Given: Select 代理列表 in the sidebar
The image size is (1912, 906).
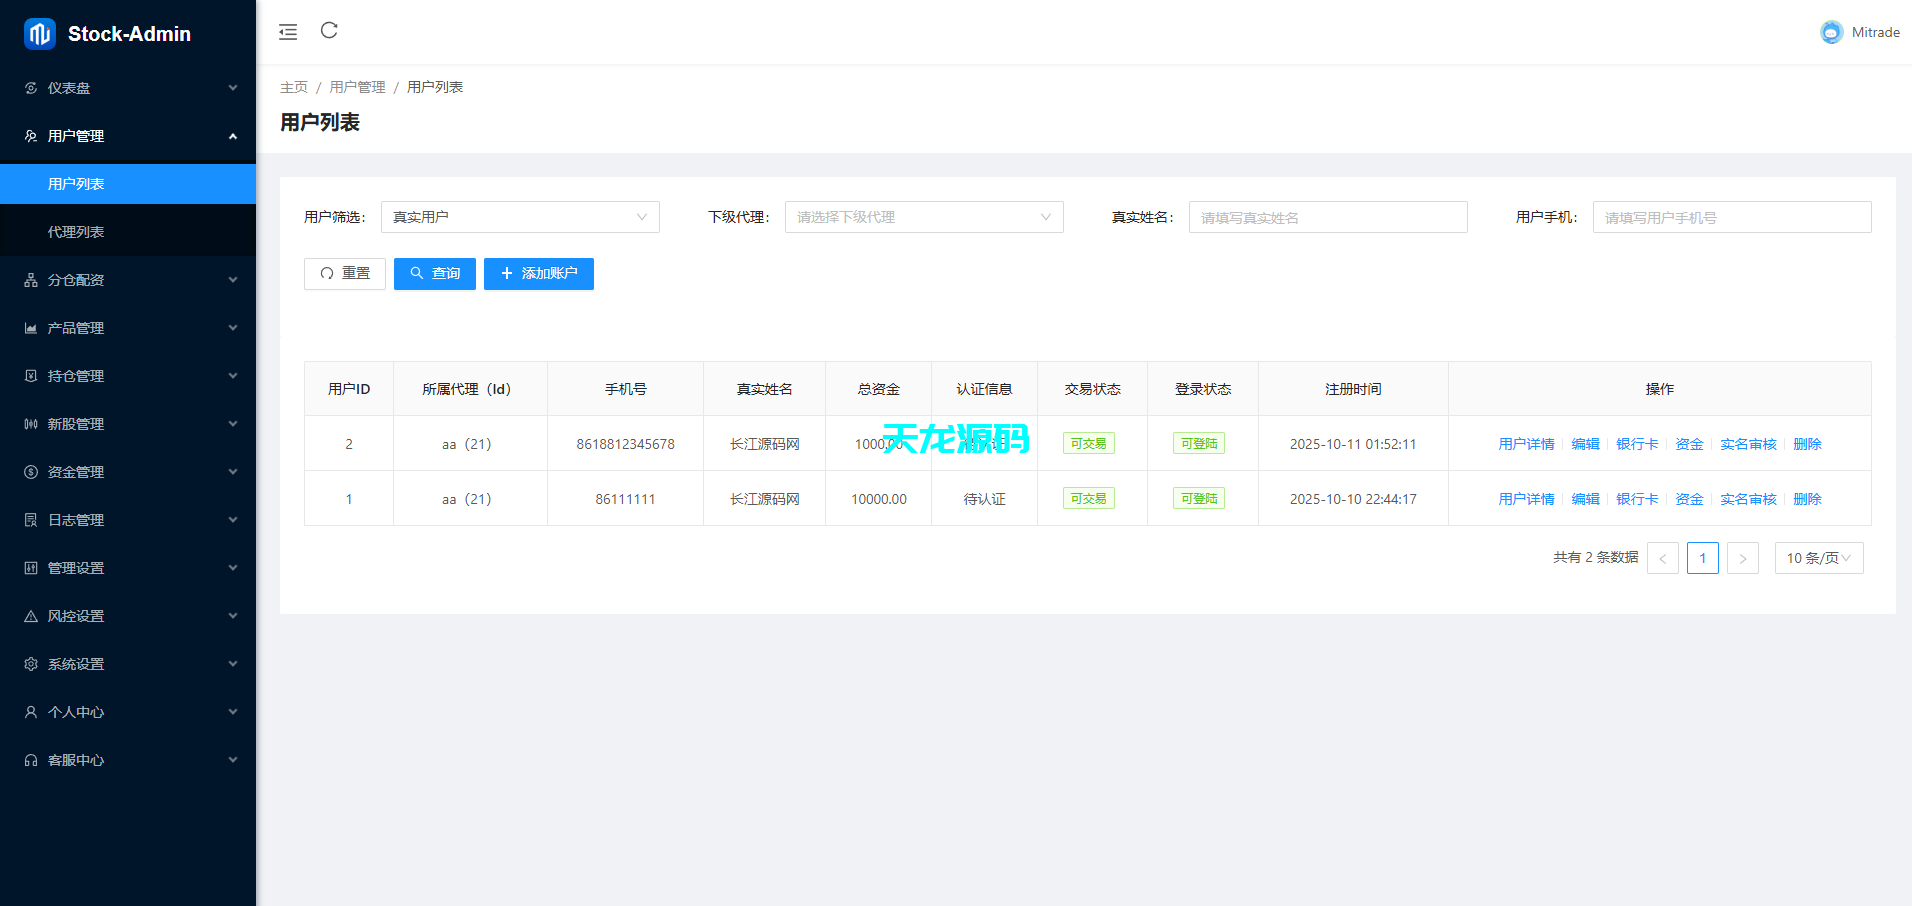Looking at the screenshot, I should point(76,232).
